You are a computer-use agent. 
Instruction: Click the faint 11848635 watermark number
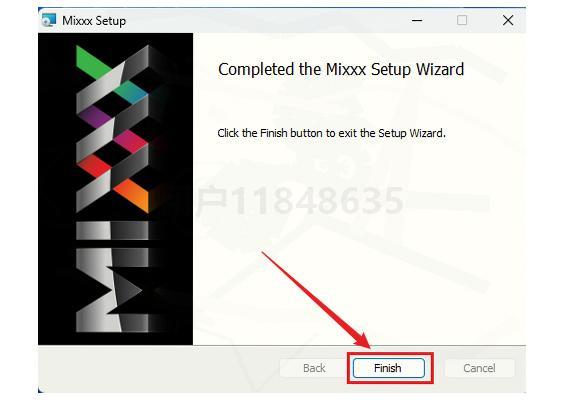(317, 201)
